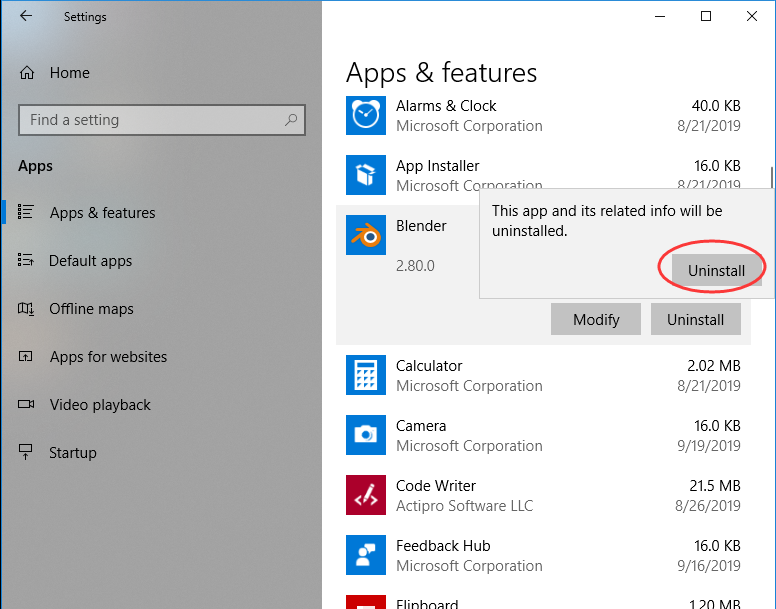
Task: Select Alarms & Clock entry text
Action: coord(446,106)
